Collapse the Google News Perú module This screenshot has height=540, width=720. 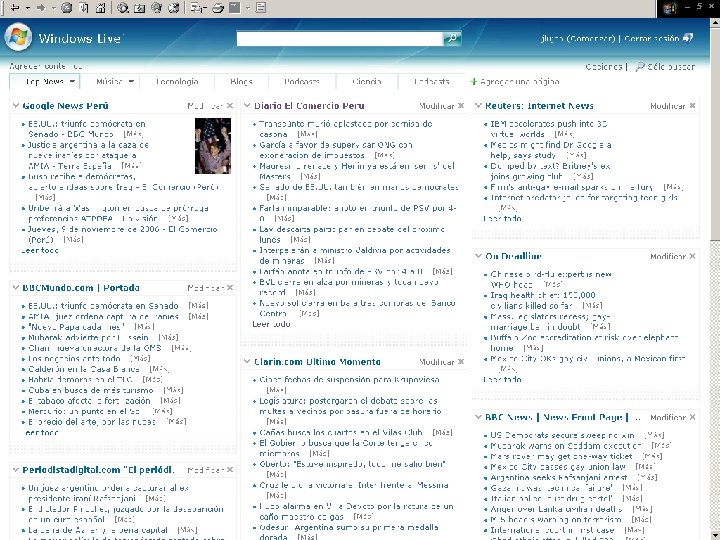tap(16, 106)
